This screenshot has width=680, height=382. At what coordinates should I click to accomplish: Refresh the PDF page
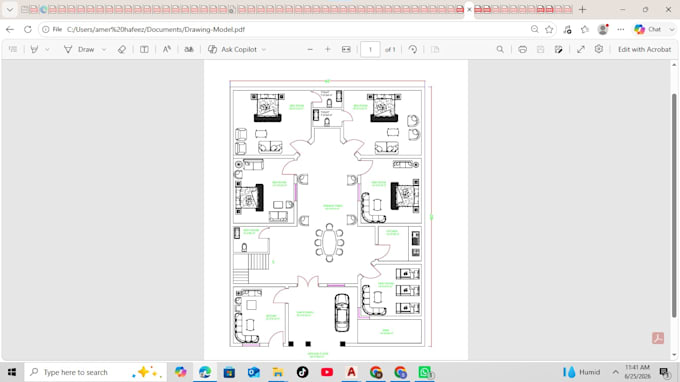pos(28,29)
